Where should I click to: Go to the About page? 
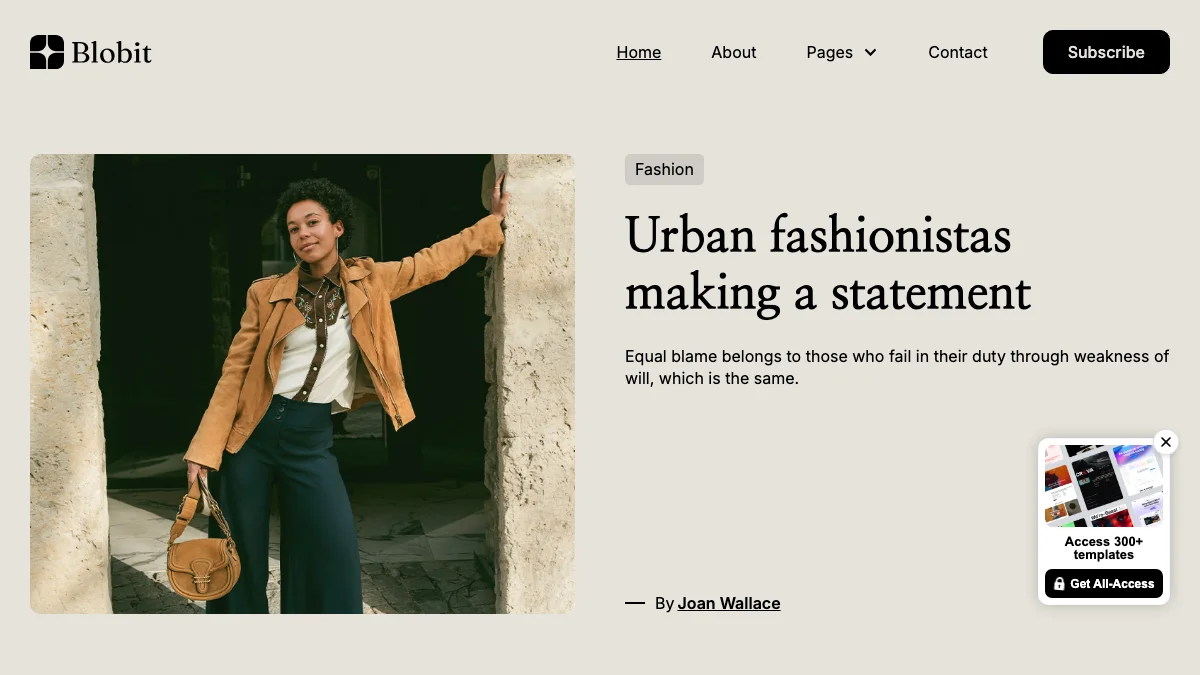tap(733, 52)
